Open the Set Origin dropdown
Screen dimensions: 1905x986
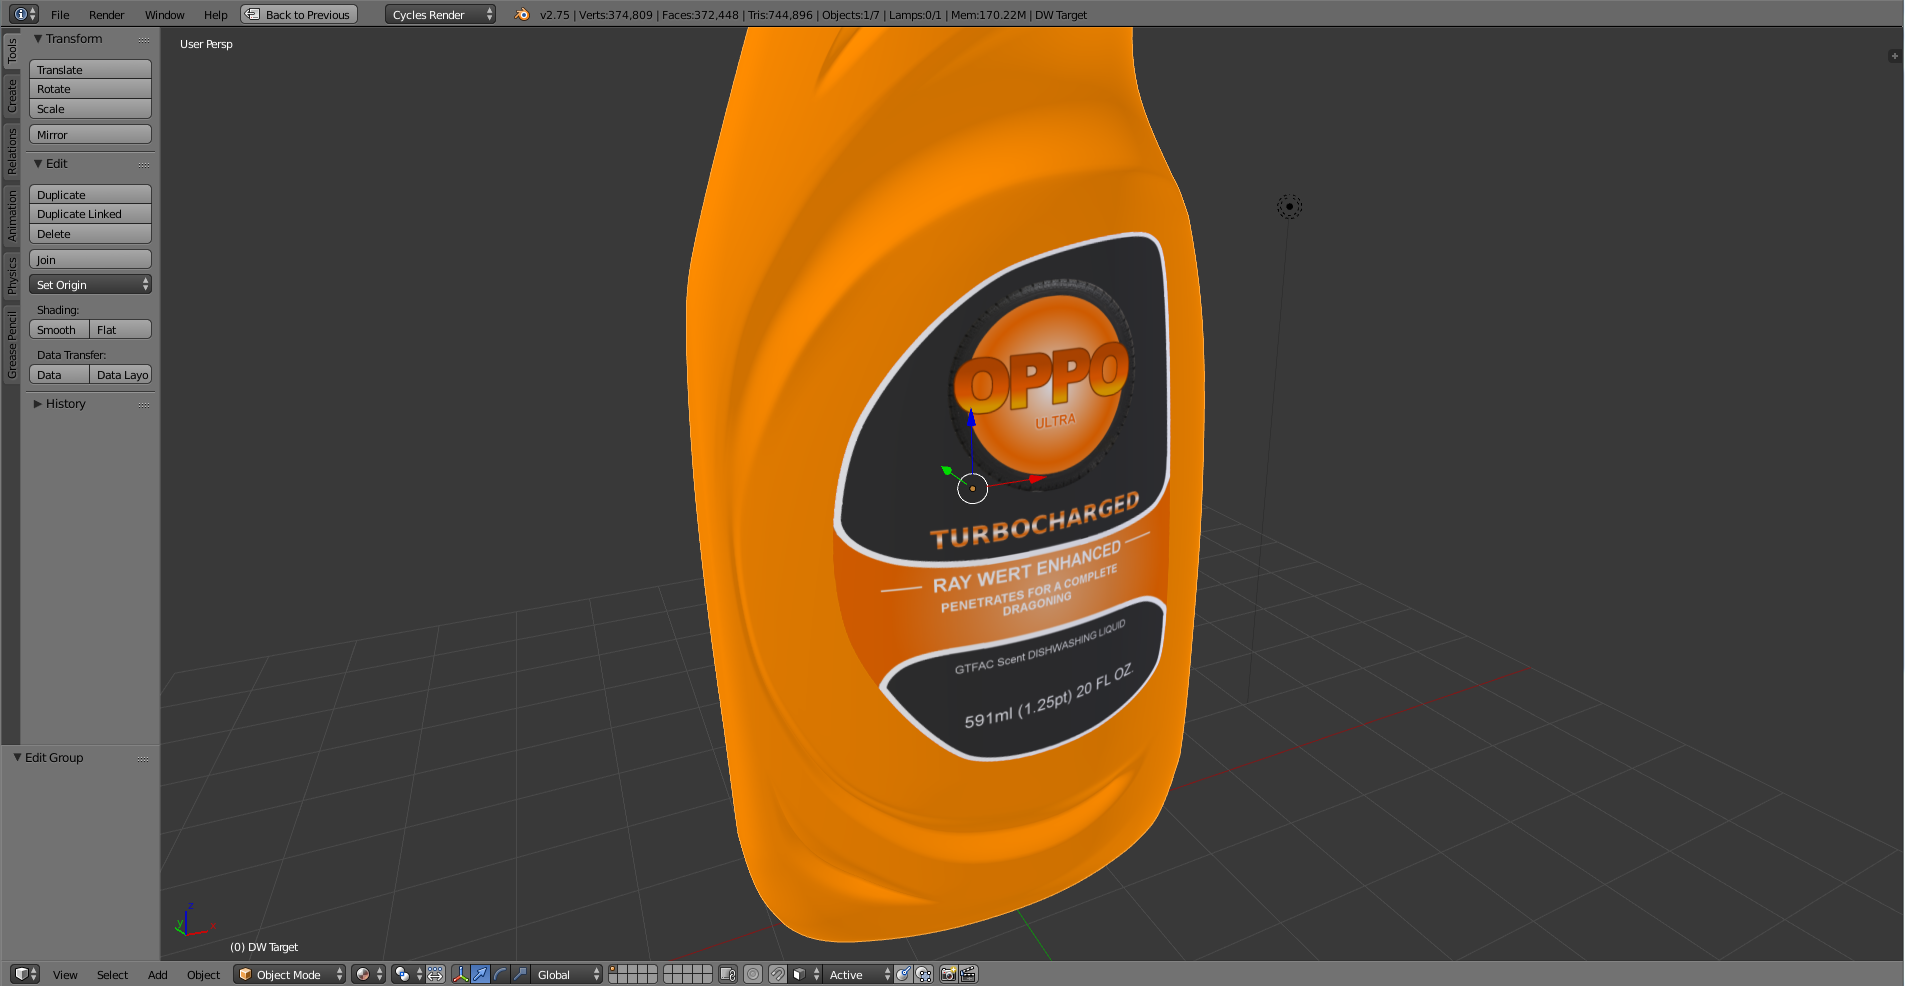(x=90, y=285)
